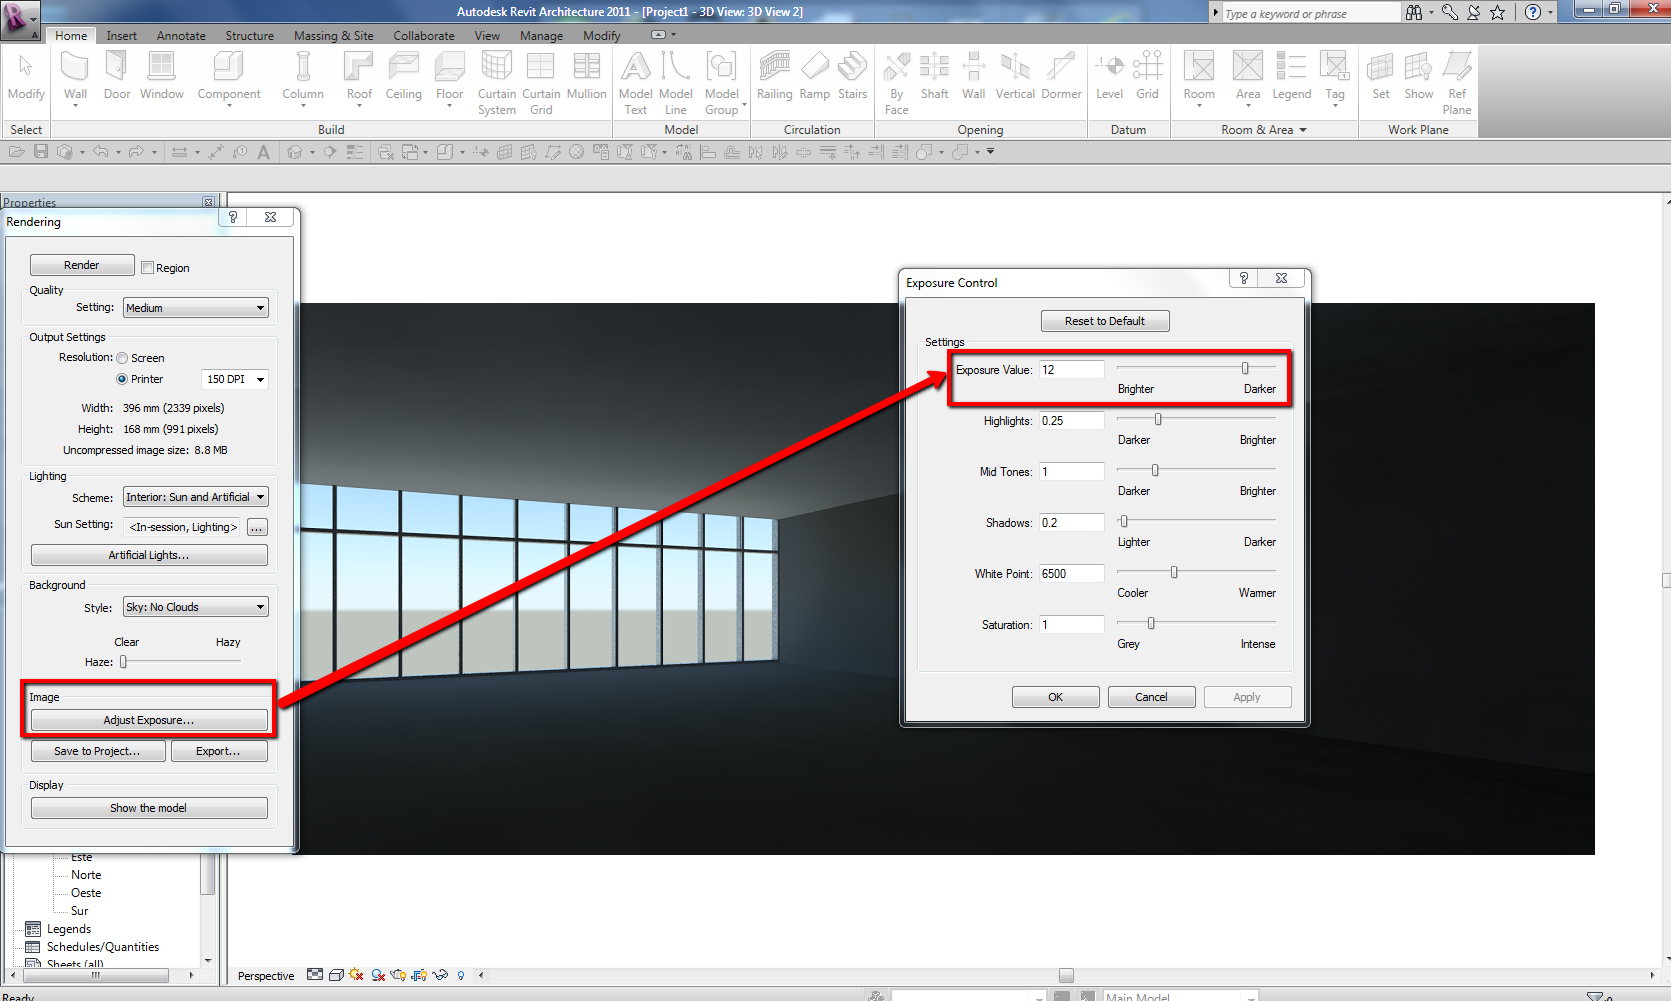Confirm Exposure Control with OK
Image resolution: width=1671 pixels, height=1001 pixels.
[1056, 697]
